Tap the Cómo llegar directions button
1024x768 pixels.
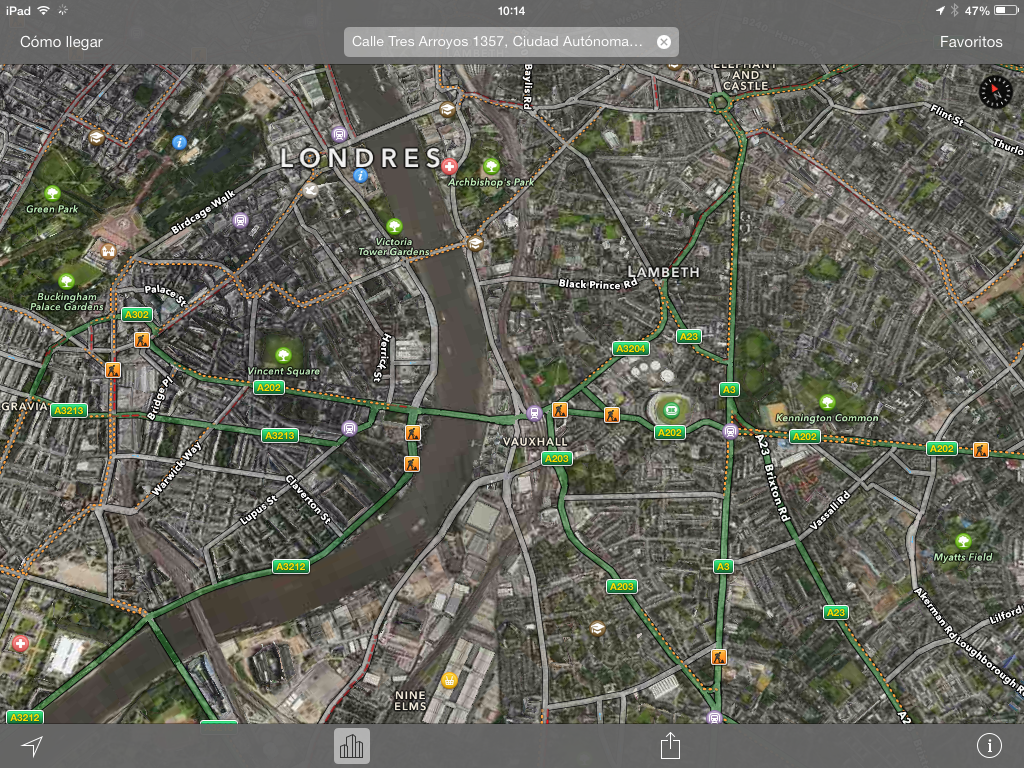pyautogui.click(x=61, y=42)
